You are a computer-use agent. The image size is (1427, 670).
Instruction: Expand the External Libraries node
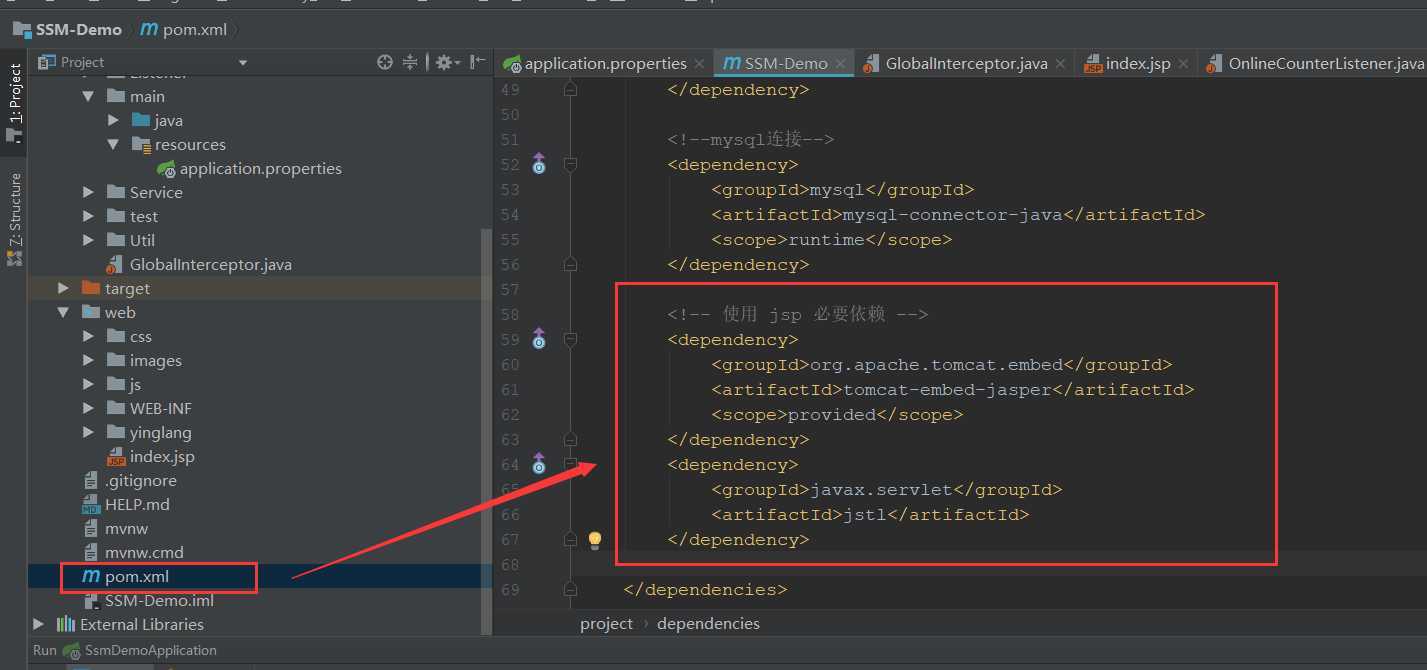38,624
